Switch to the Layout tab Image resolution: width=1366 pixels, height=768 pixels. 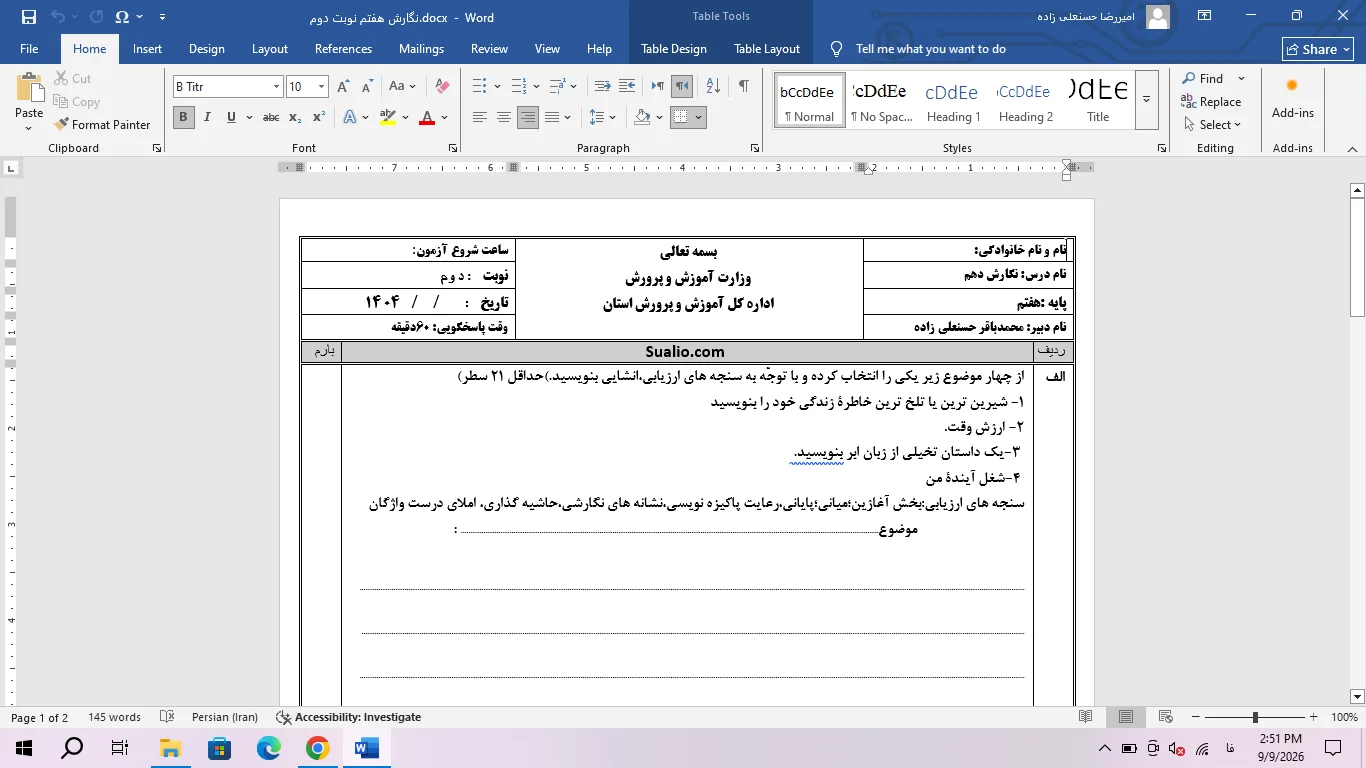269,49
